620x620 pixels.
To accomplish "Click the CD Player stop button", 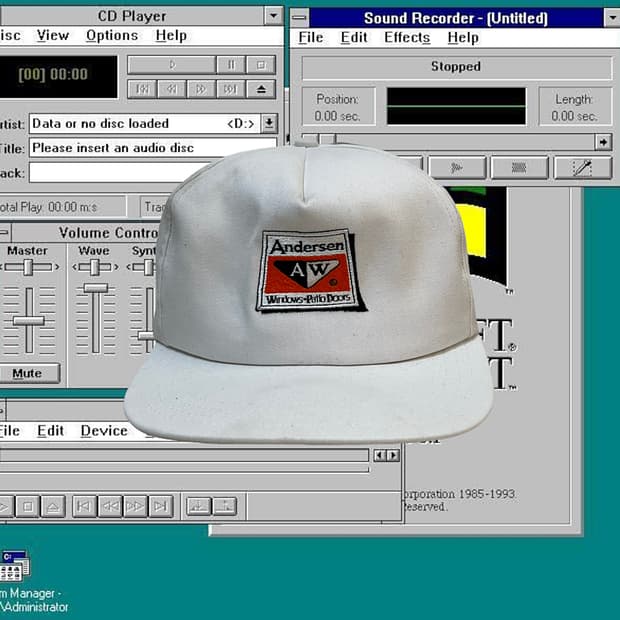I will point(261,65).
